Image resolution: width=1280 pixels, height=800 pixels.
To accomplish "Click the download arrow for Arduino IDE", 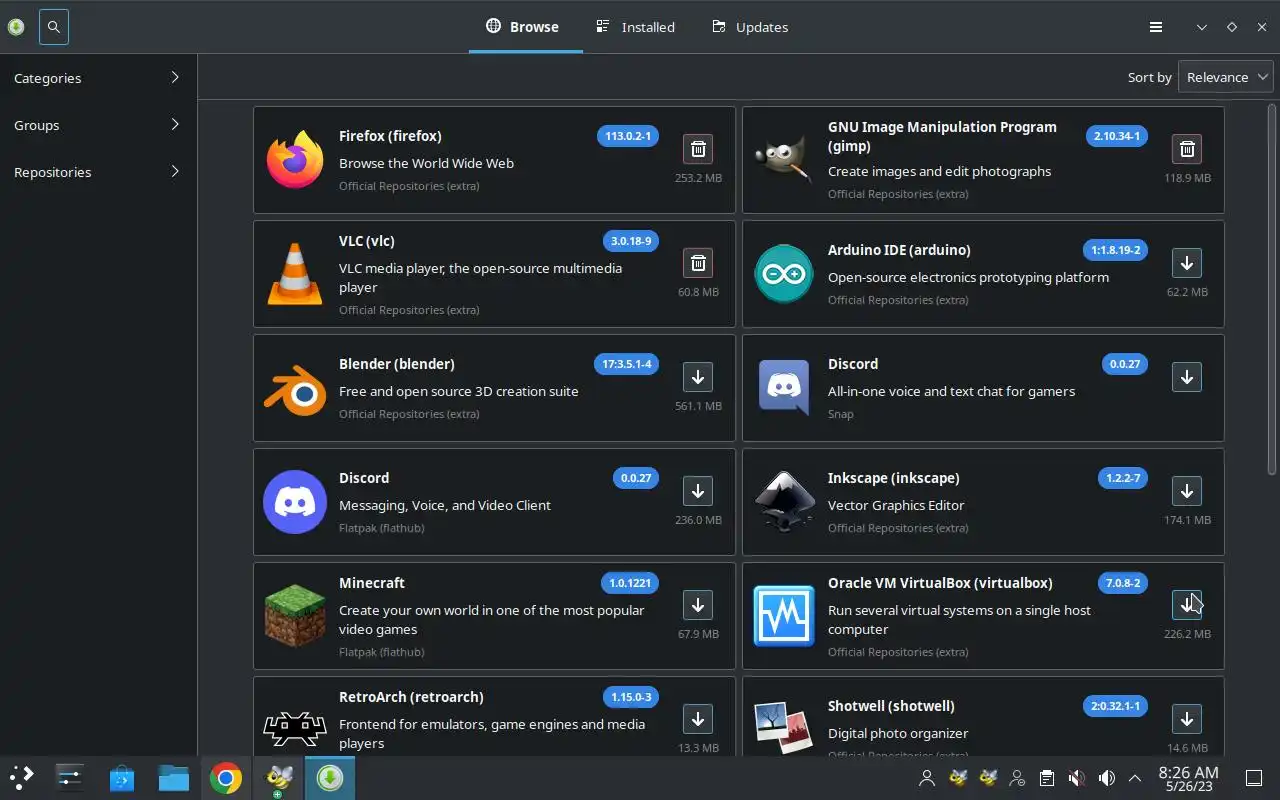I will [1187, 263].
